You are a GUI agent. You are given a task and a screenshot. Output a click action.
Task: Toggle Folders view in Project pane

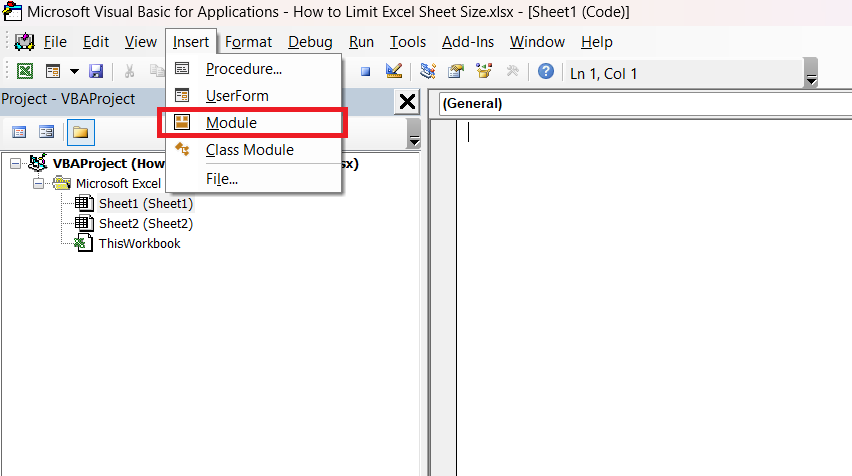coord(80,132)
